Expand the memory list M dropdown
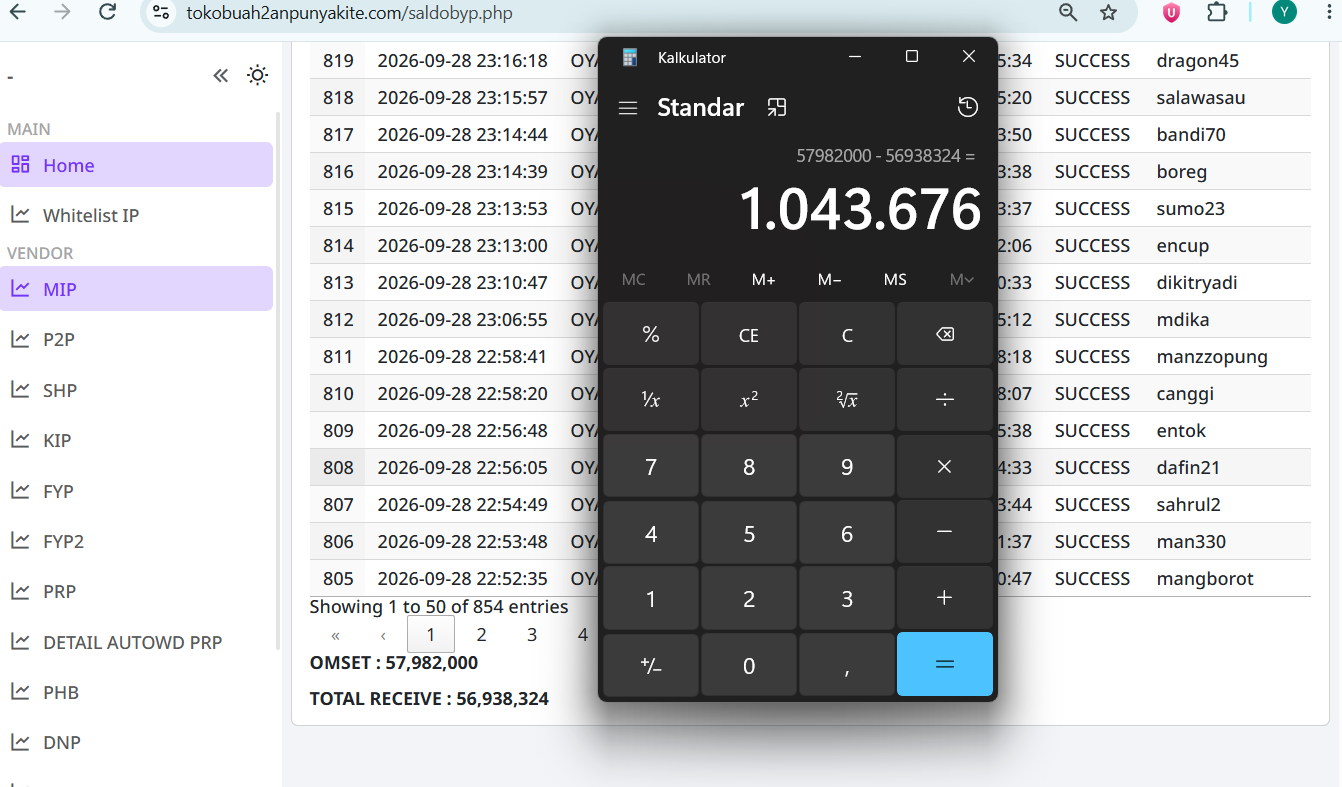This screenshot has height=787, width=1342. 961,280
